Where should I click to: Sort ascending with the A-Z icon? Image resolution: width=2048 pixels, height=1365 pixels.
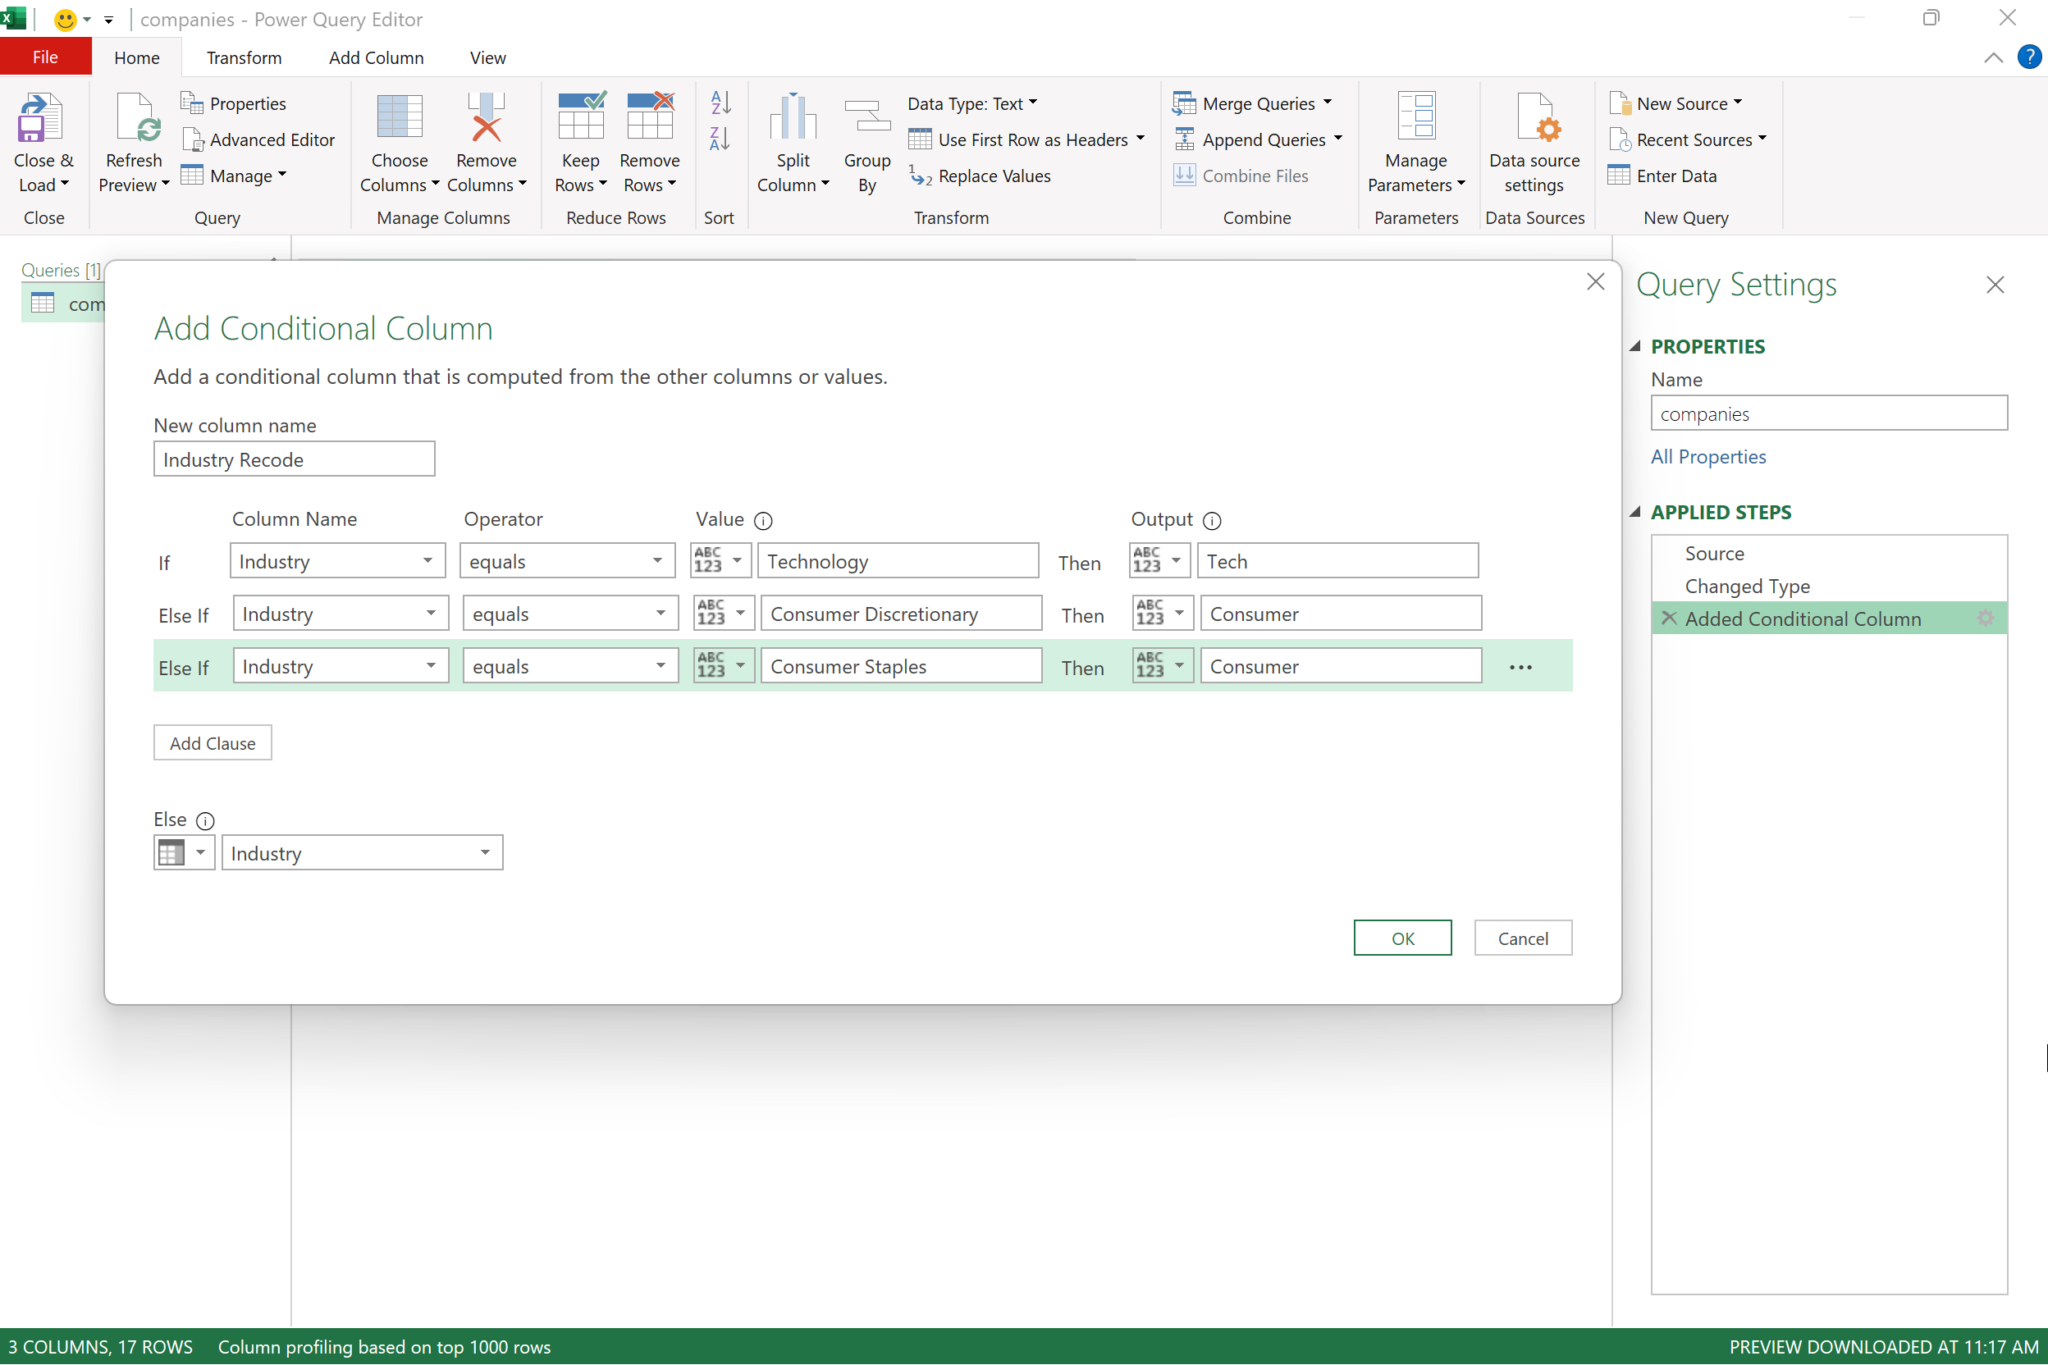point(720,102)
